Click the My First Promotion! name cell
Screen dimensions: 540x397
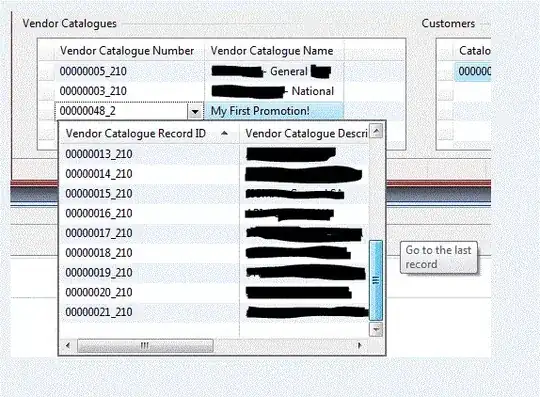click(x=274, y=111)
